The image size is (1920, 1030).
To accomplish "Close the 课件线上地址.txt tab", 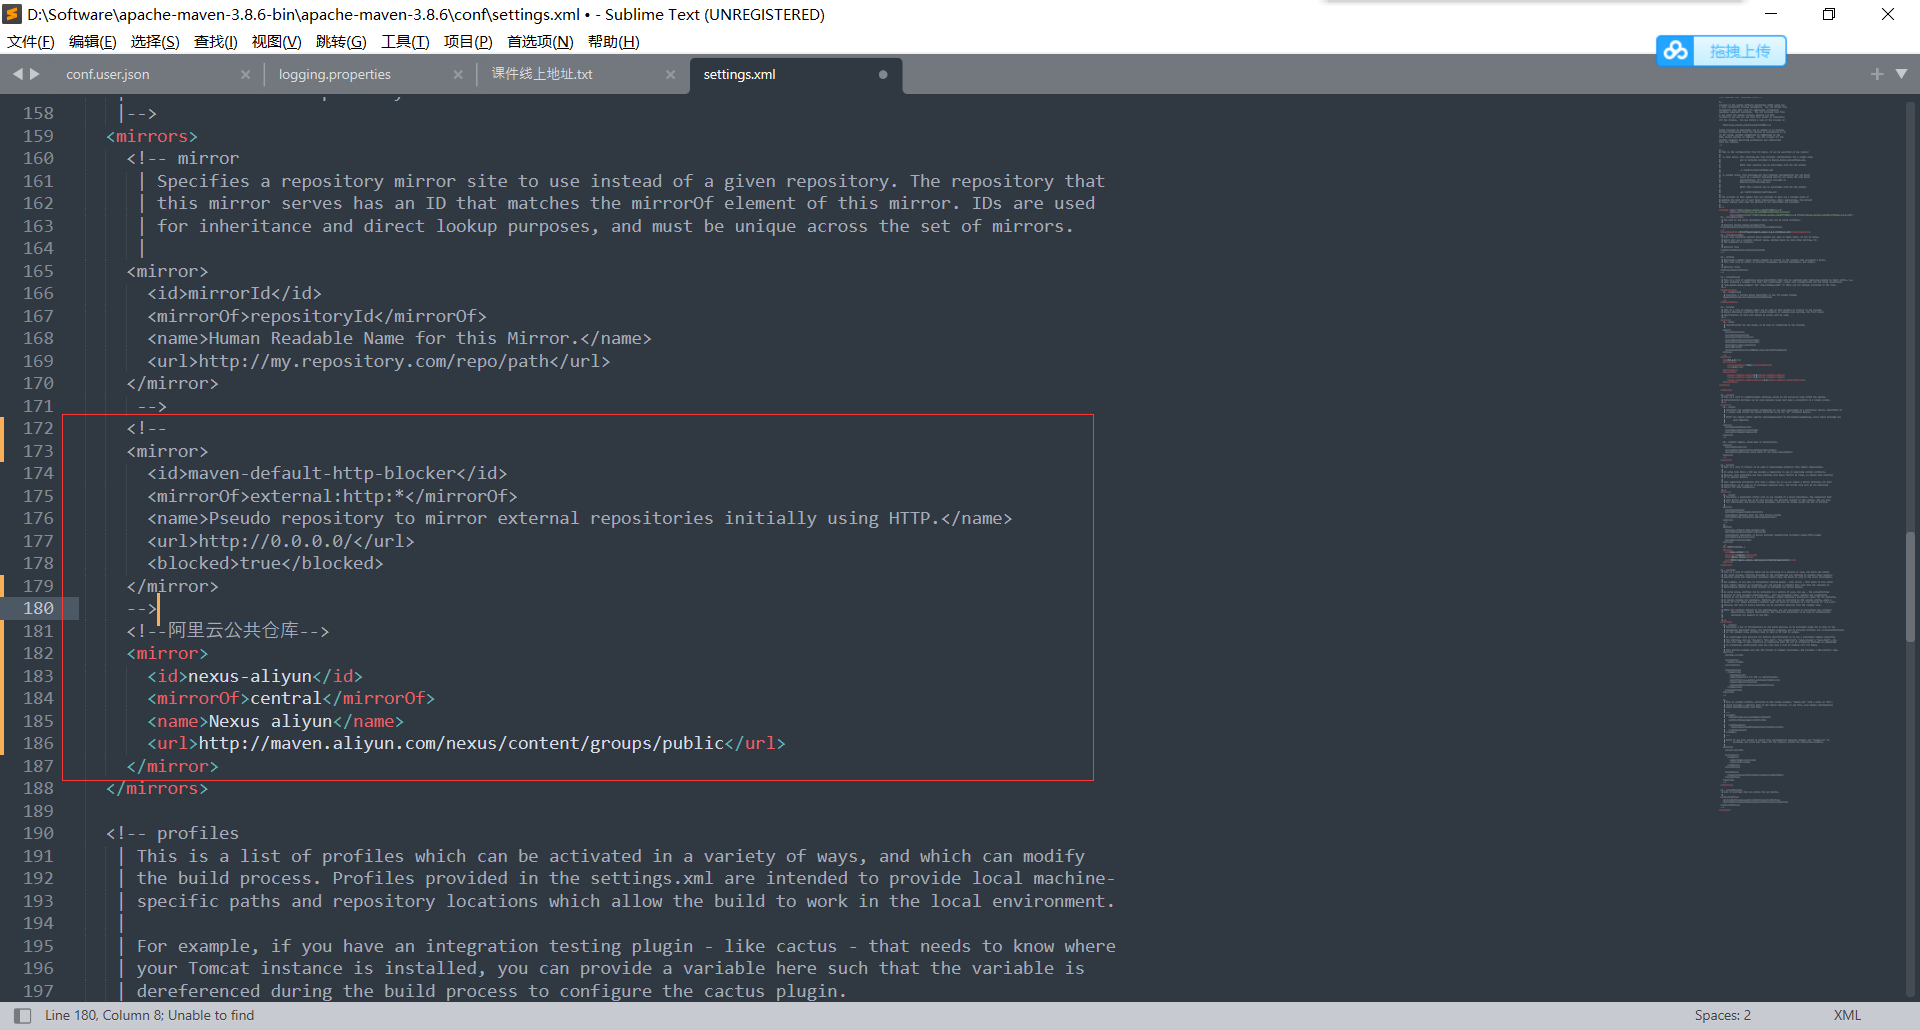I will click(670, 75).
